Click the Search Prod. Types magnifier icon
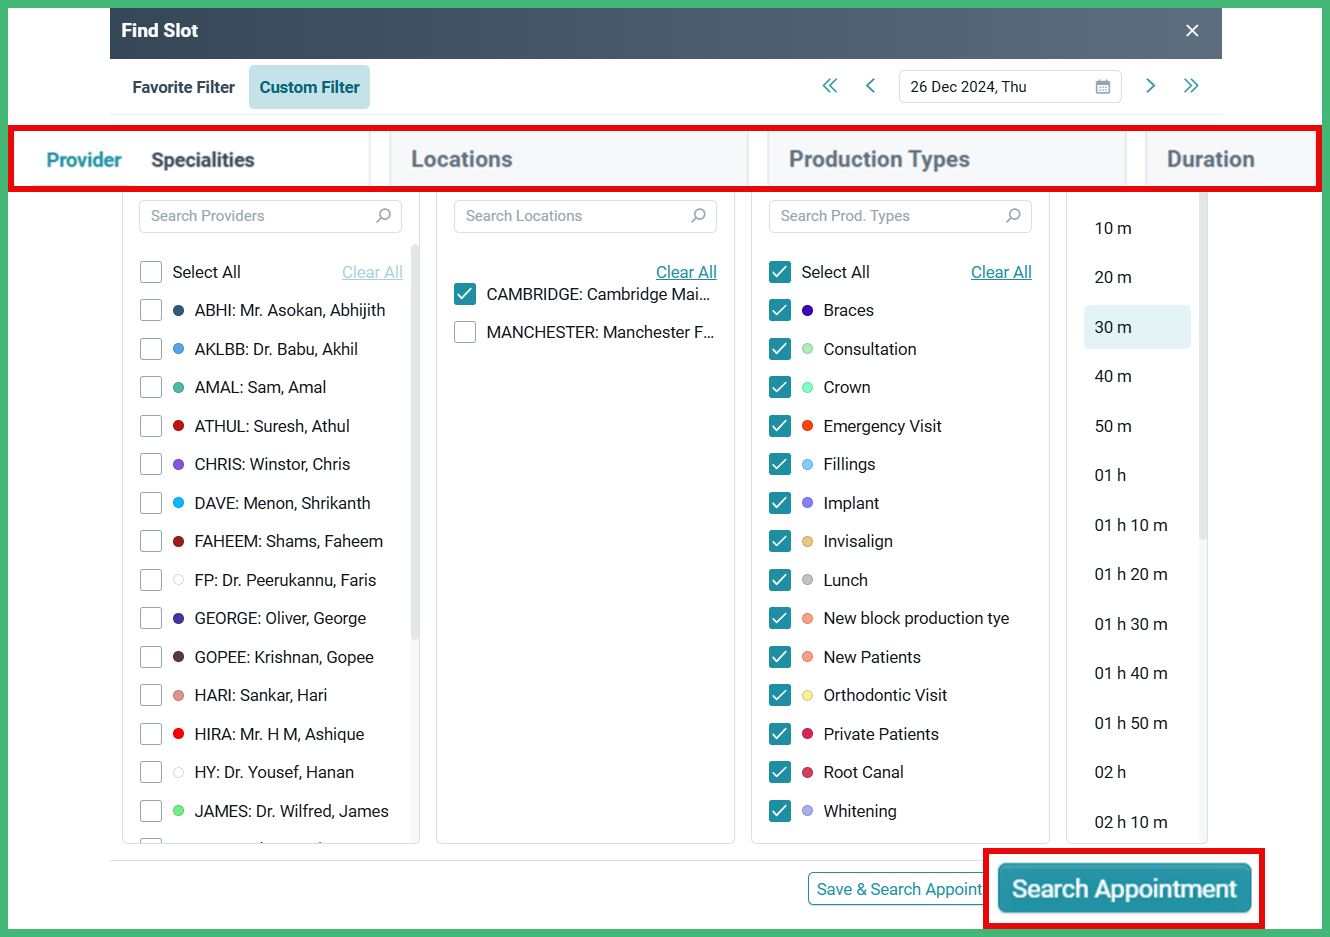 click(1014, 216)
